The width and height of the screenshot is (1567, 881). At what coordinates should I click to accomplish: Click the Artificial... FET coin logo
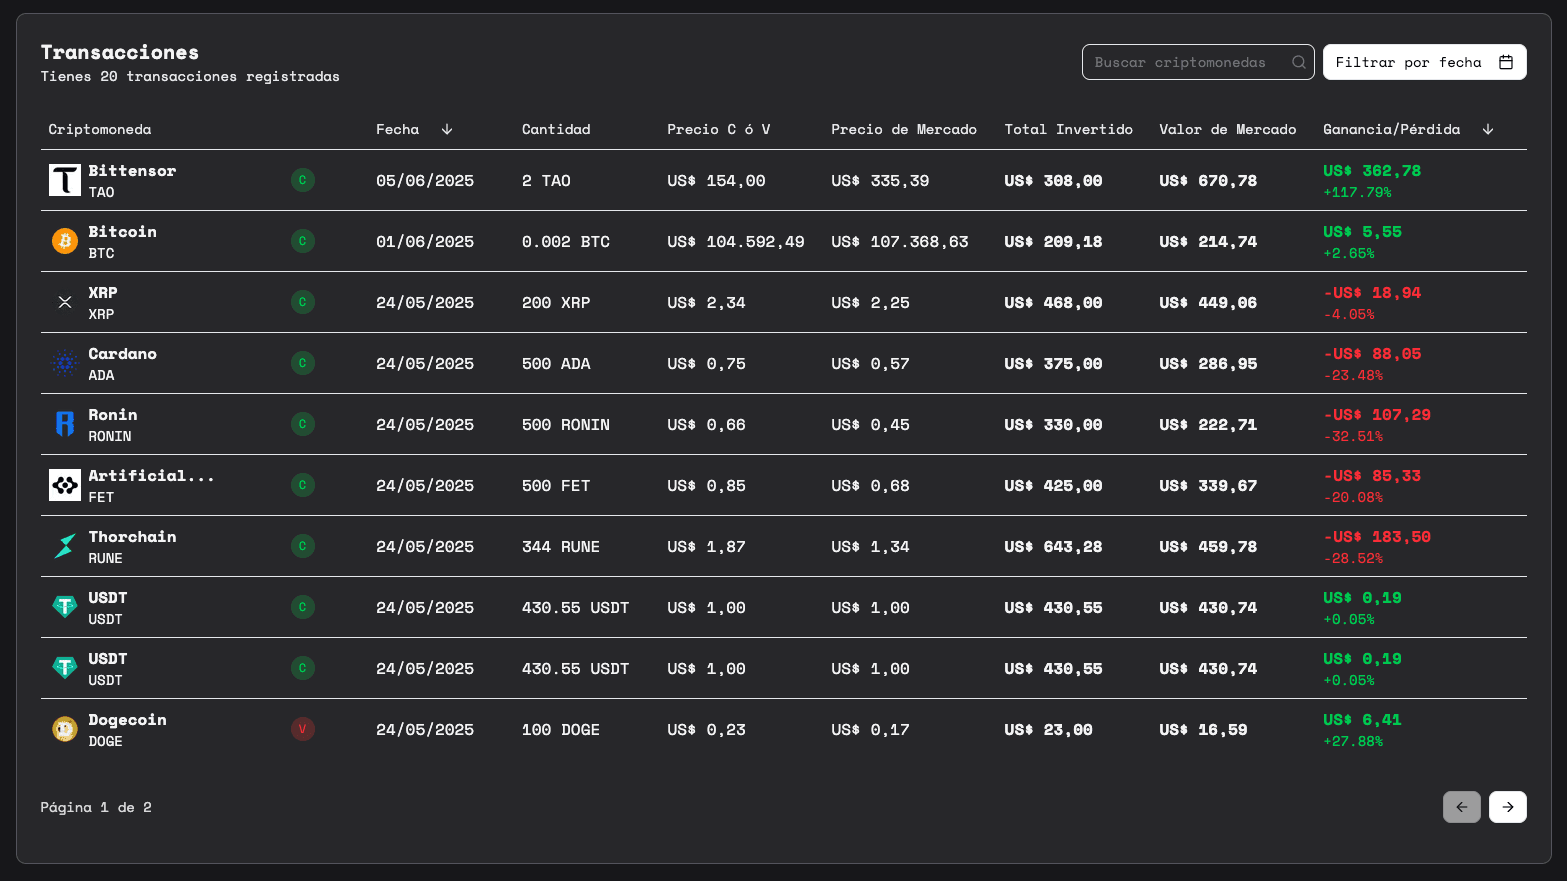tap(65, 485)
